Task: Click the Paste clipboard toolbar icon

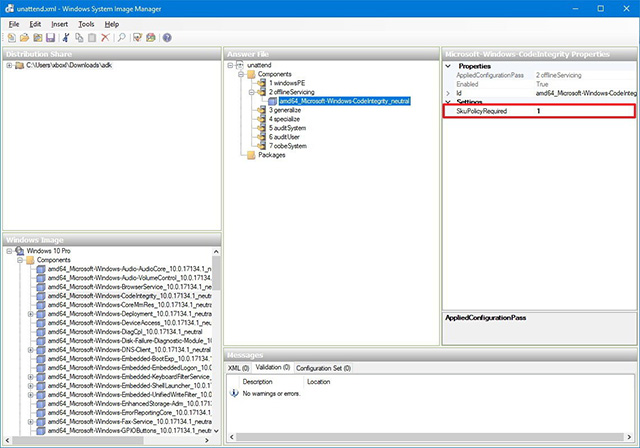Action: click(92, 38)
